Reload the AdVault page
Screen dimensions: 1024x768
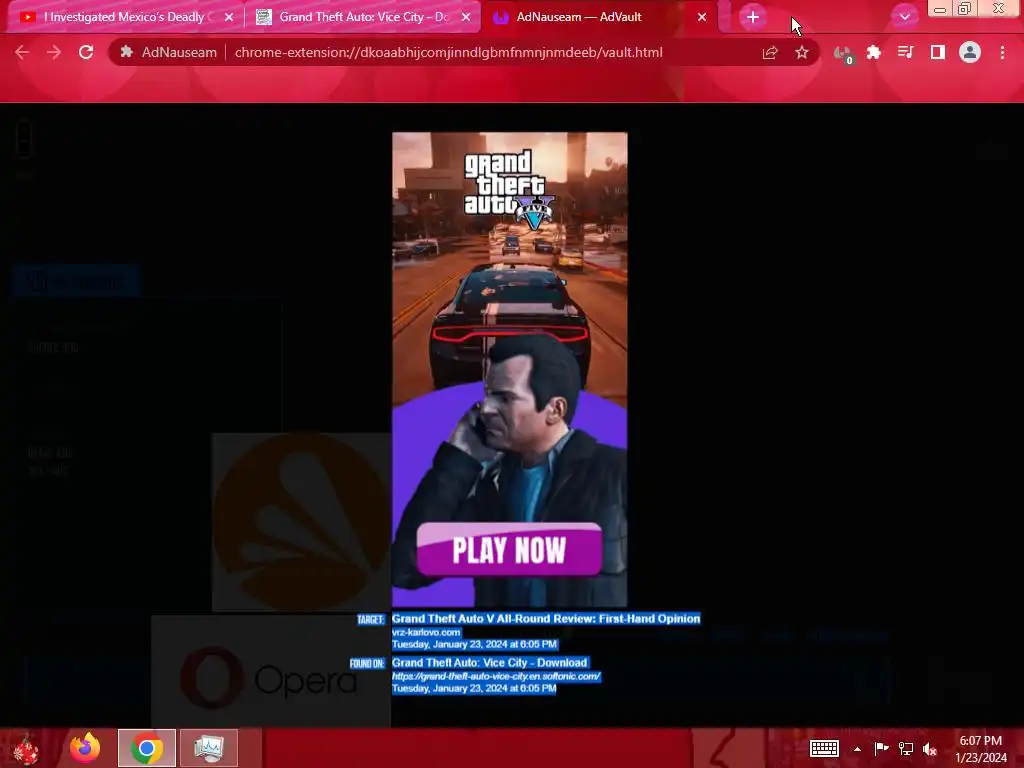(x=86, y=52)
